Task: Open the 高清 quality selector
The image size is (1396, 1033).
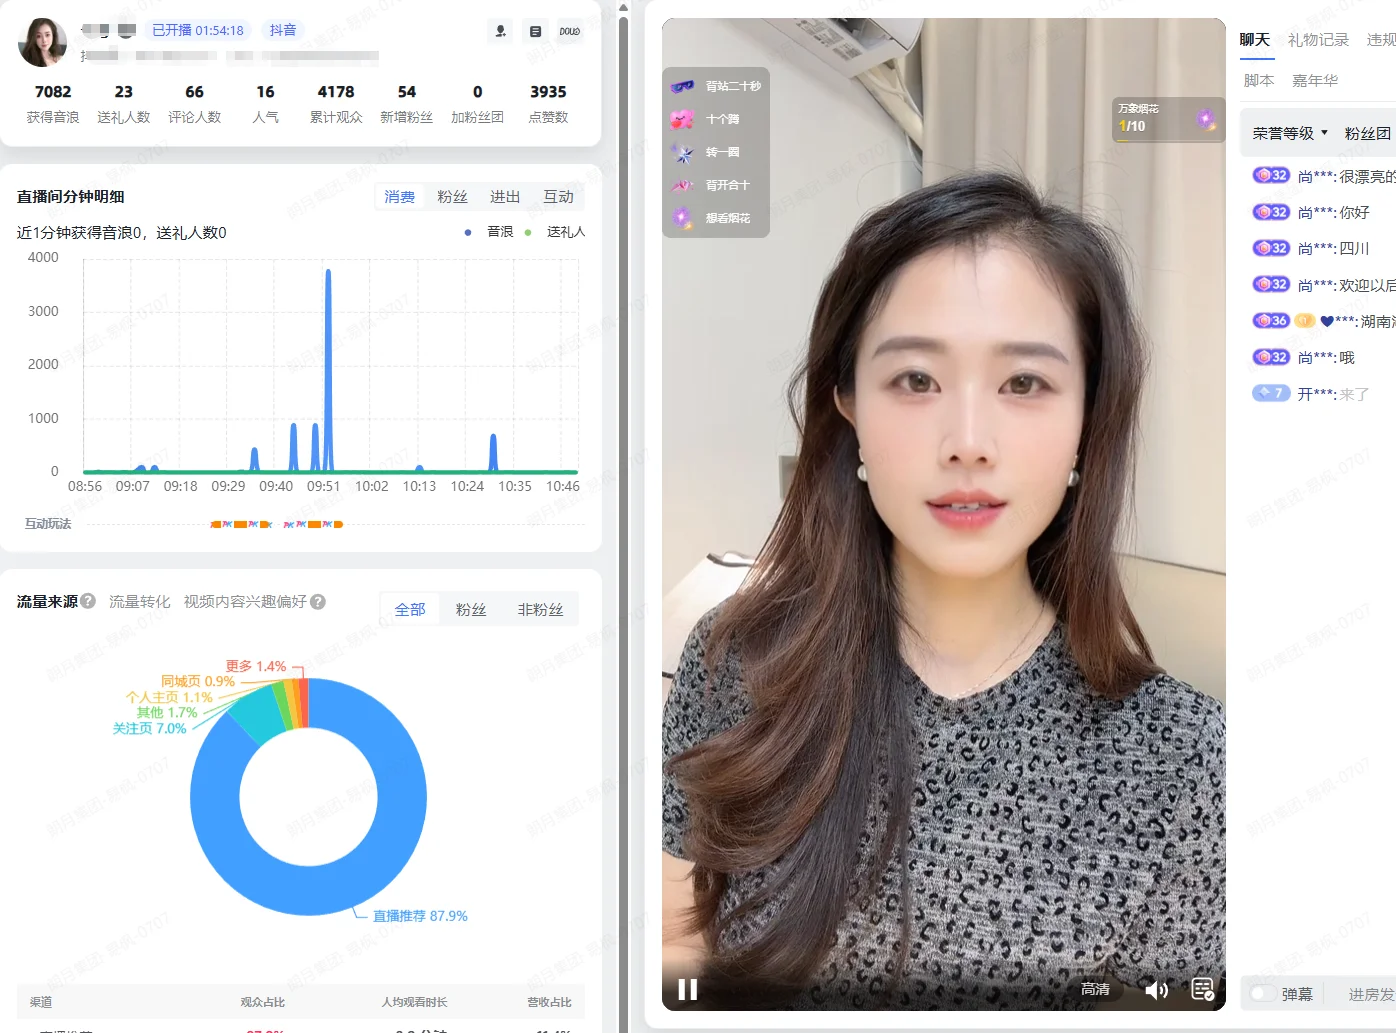Action: pyautogui.click(x=1095, y=988)
